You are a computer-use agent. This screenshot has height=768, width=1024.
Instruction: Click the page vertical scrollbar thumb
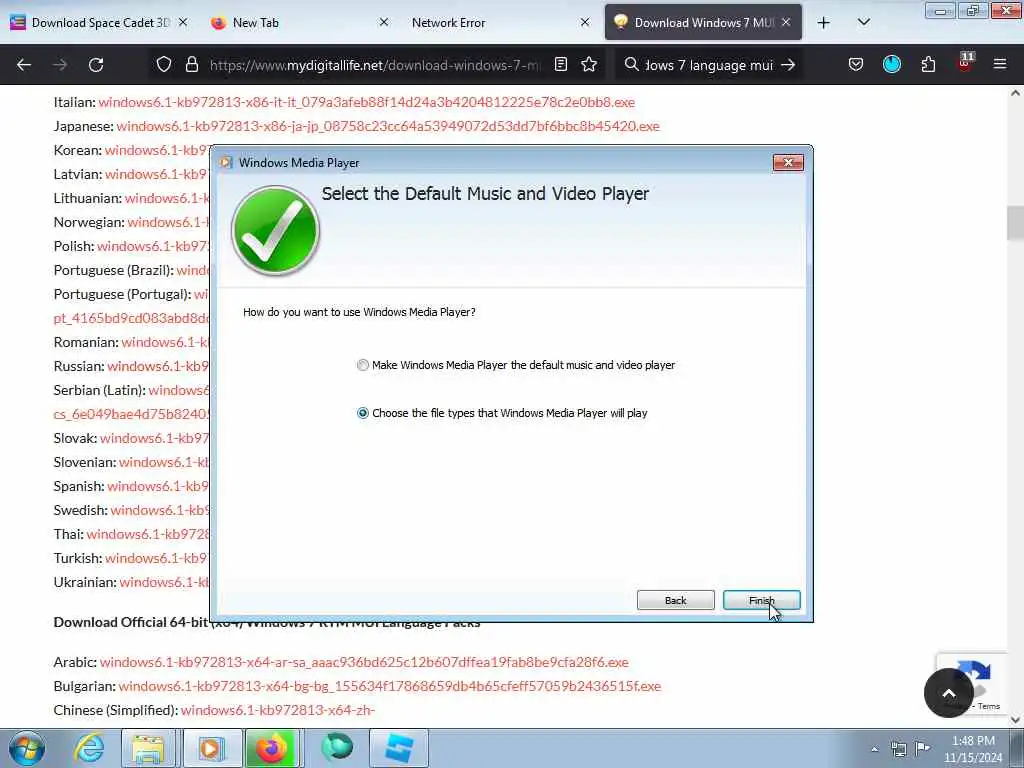1015,223
